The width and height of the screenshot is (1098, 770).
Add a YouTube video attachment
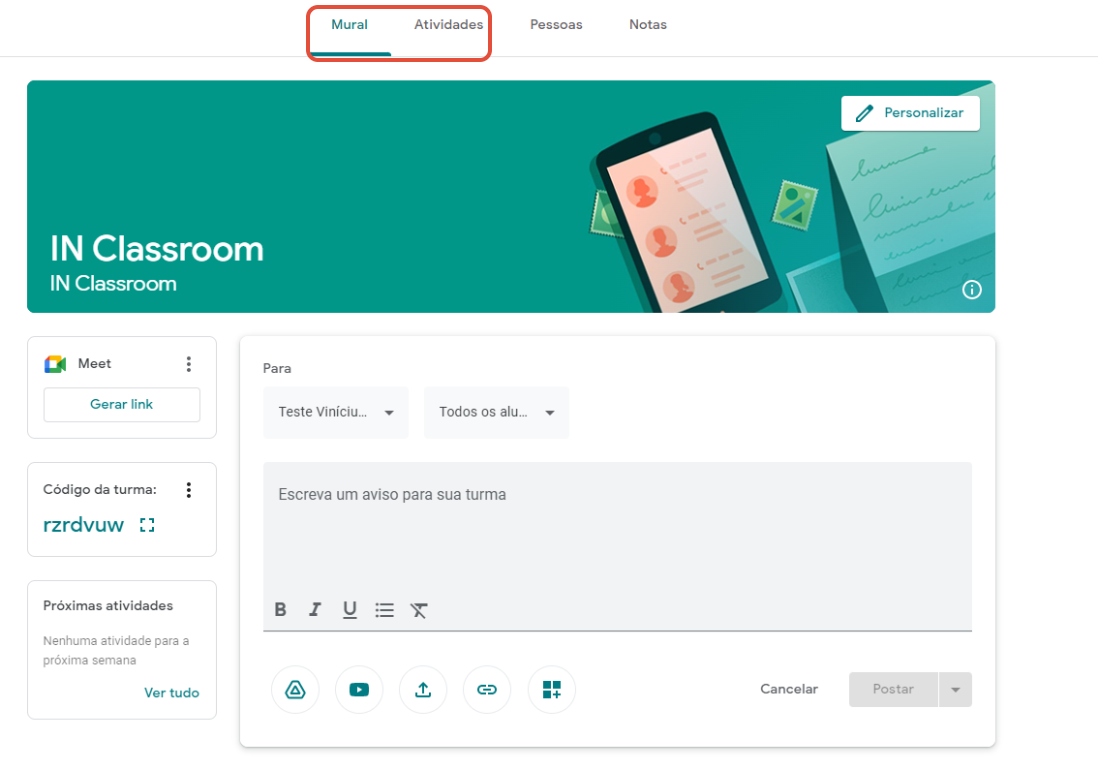359,690
